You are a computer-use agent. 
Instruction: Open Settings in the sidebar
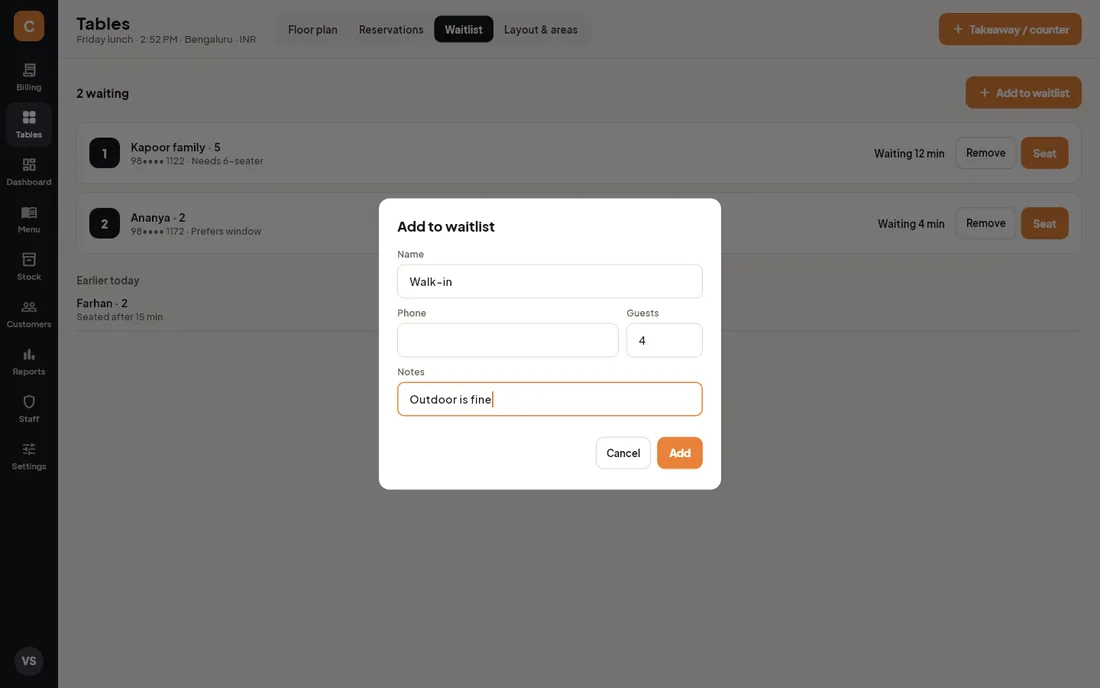click(29, 456)
